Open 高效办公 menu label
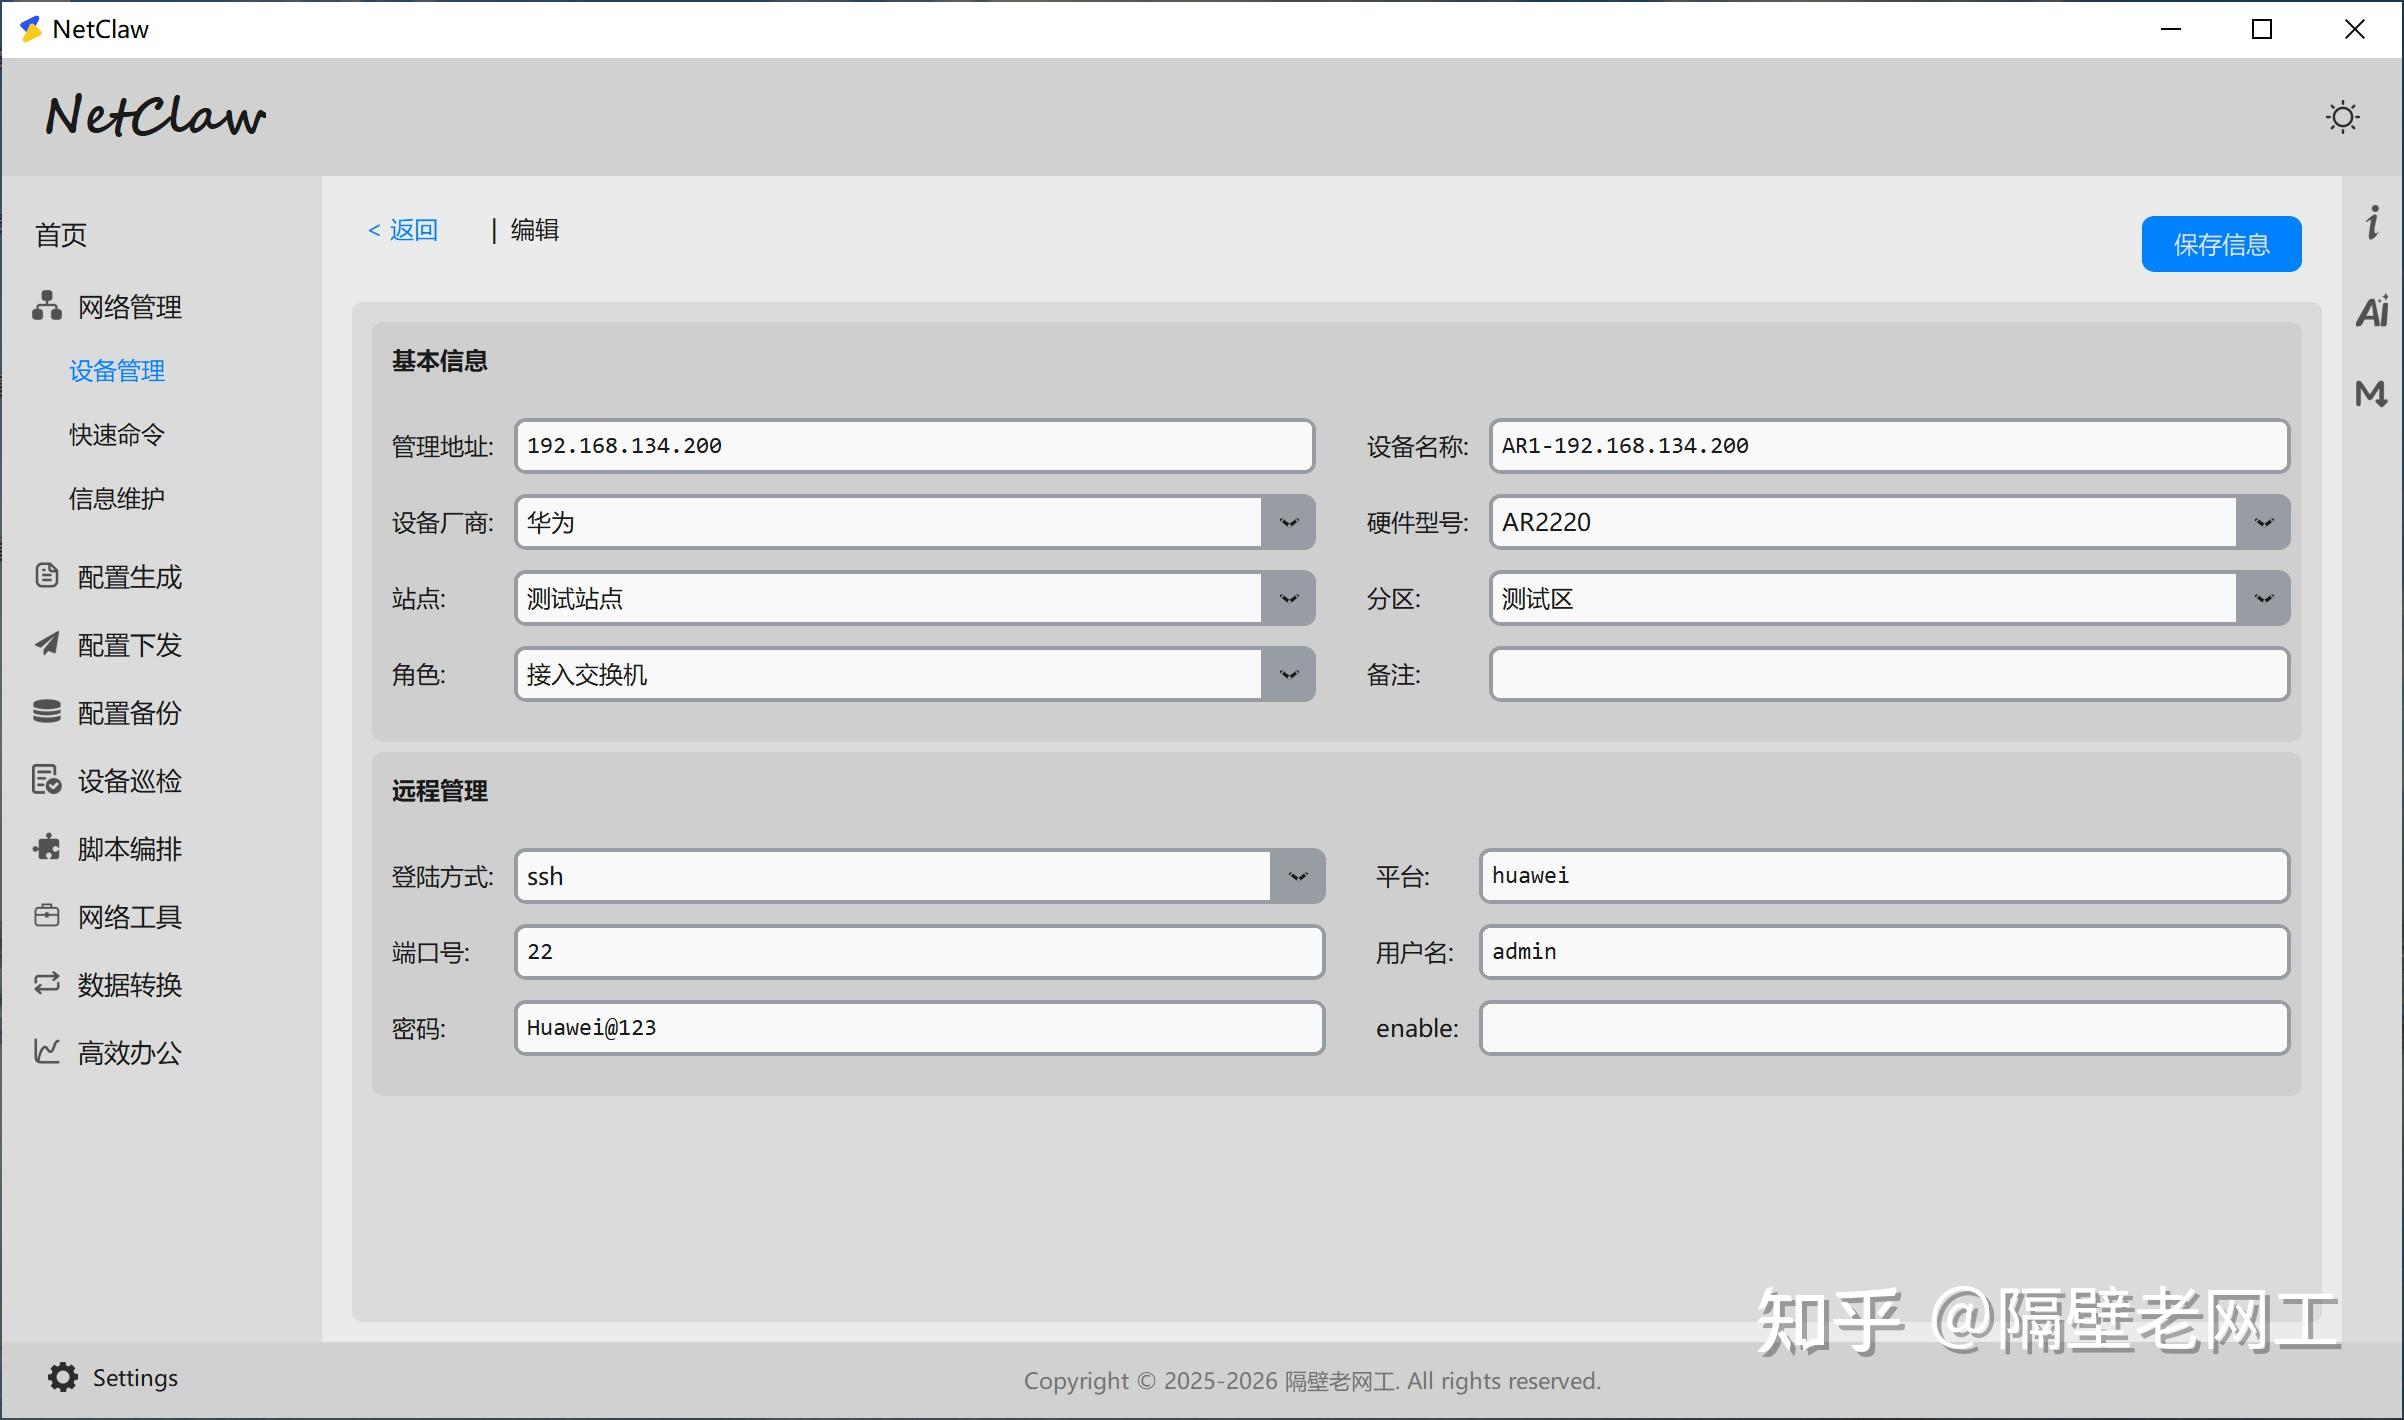 click(130, 1053)
